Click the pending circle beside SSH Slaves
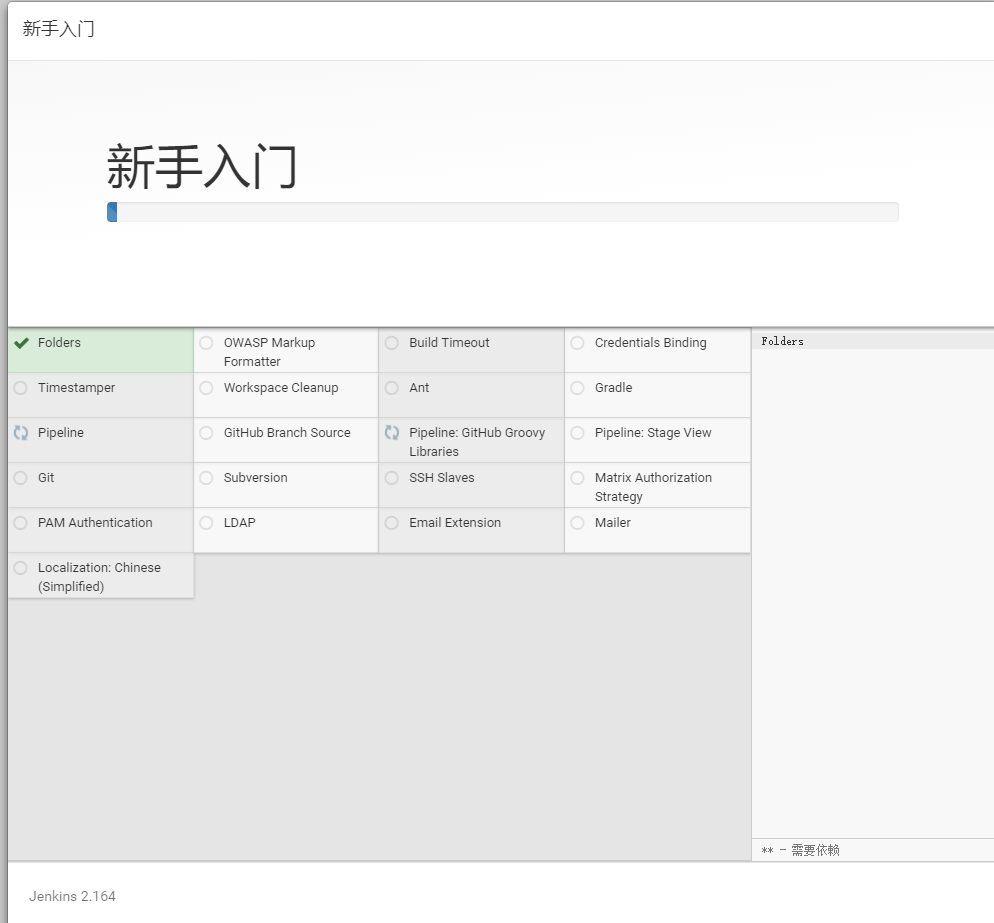 392,478
